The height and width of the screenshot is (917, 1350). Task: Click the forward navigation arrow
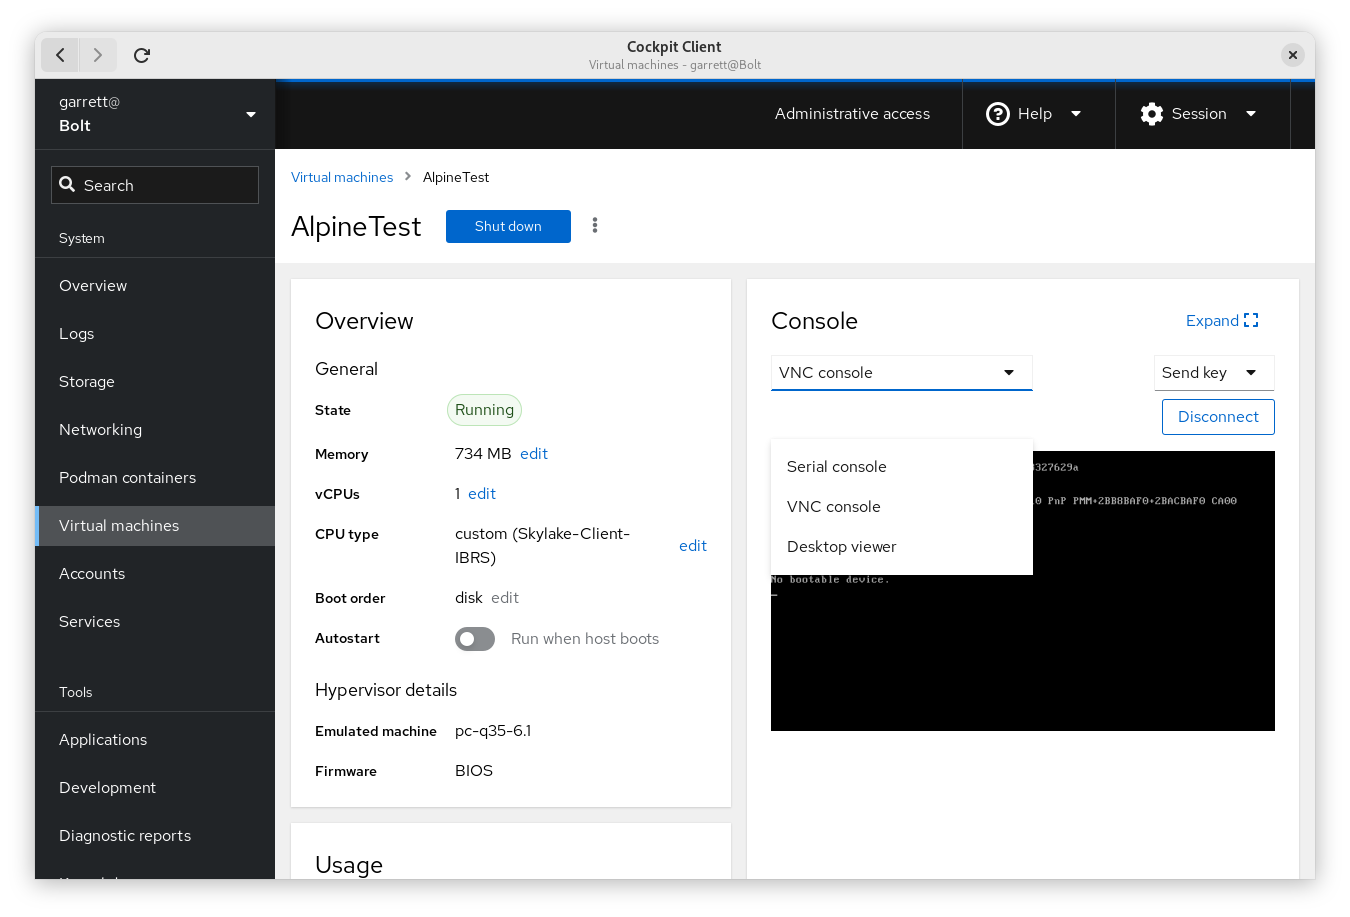click(x=97, y=55)
